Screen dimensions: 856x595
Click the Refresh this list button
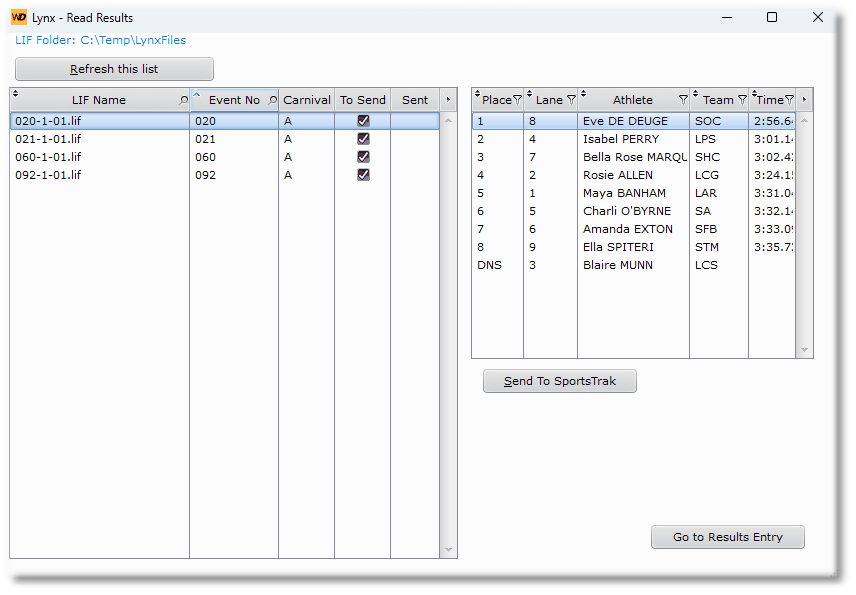[x=114, y=69]
